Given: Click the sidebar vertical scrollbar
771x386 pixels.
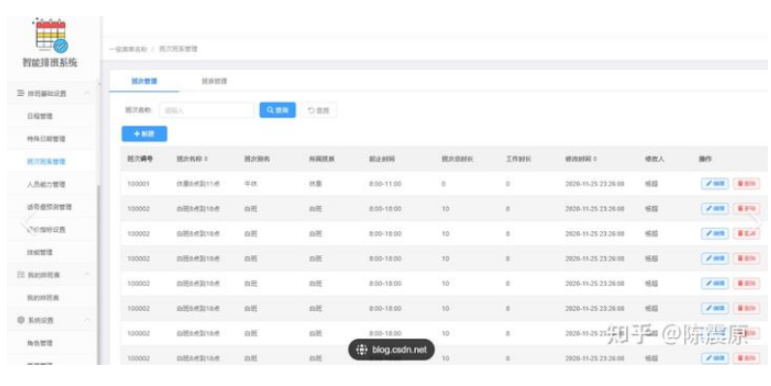Looking at the screenshot, I should click(98, 275).
